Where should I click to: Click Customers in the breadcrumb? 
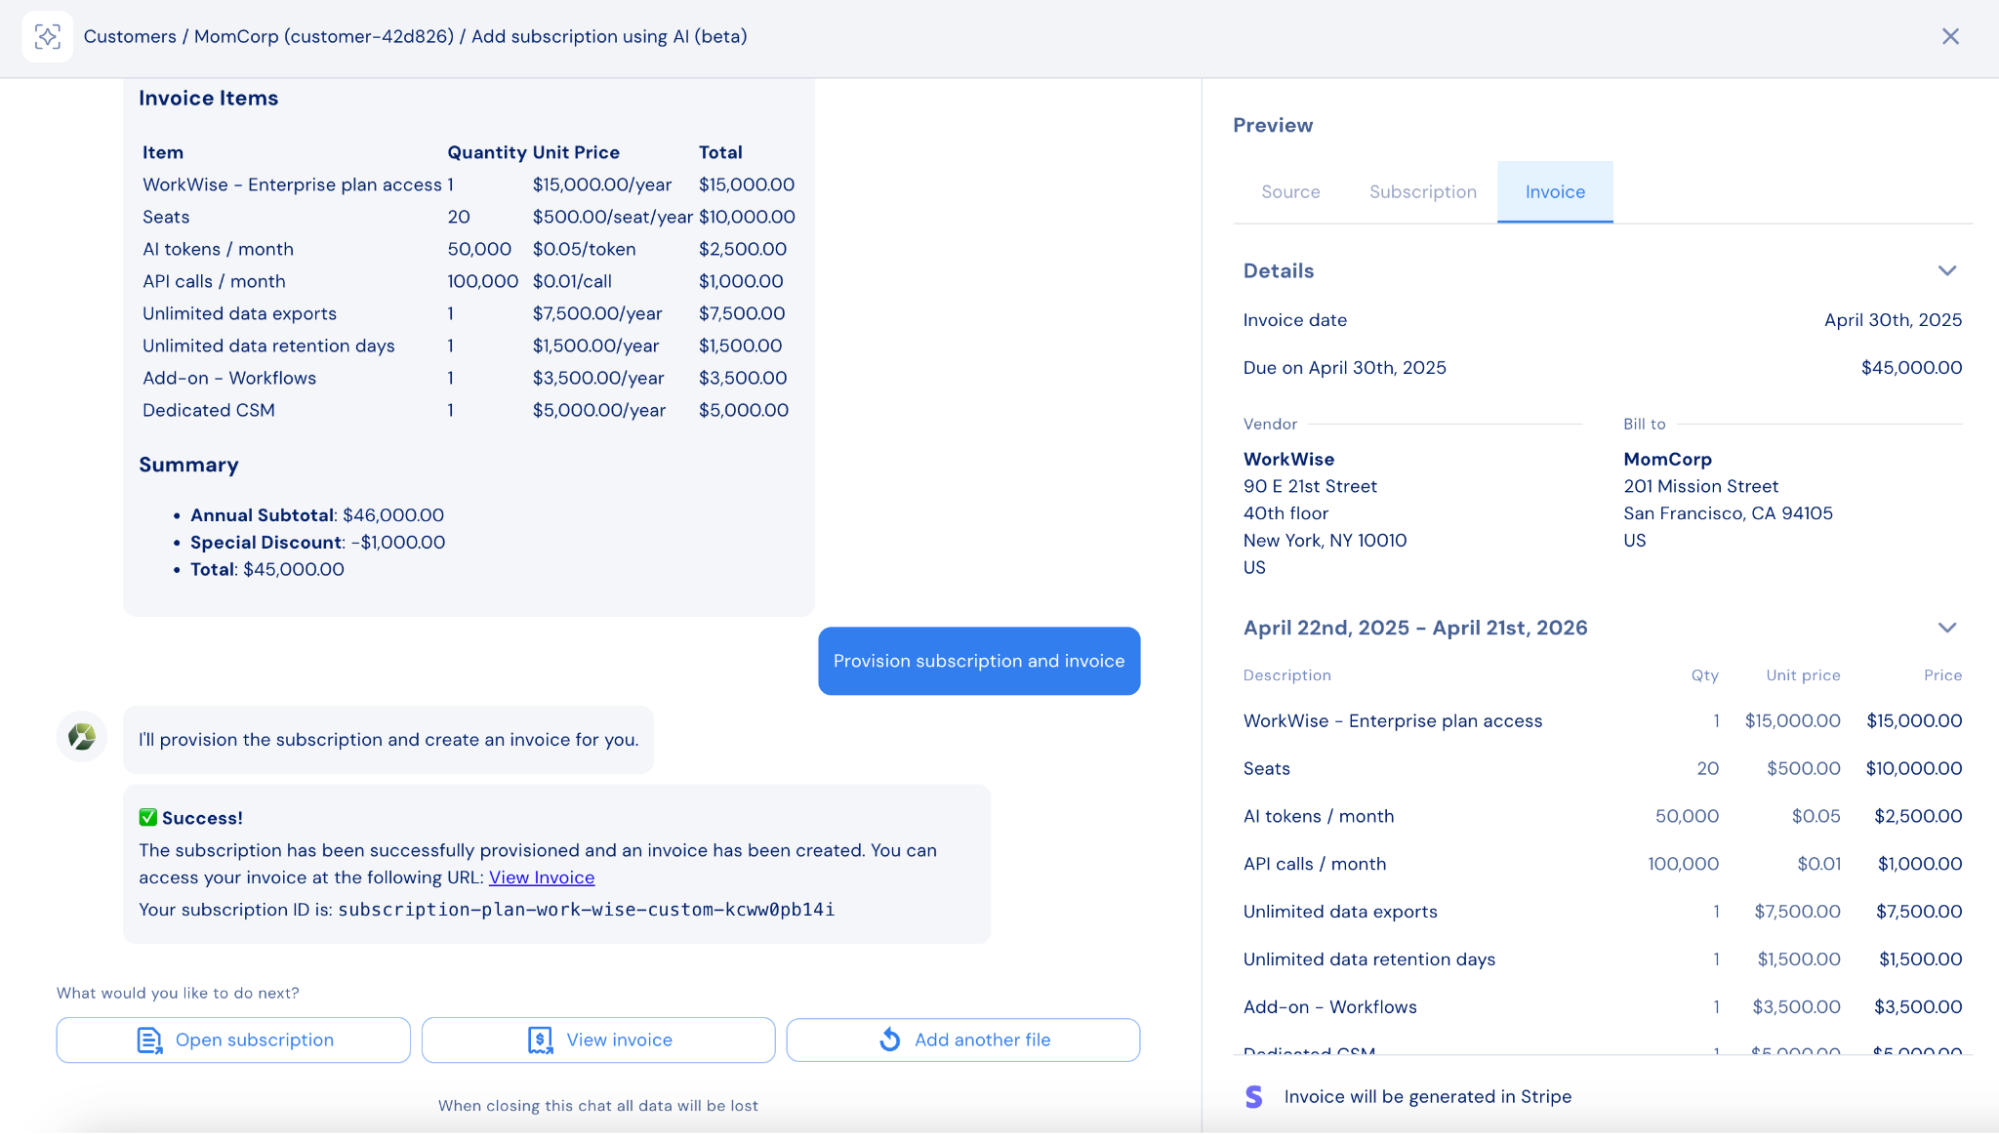click(130, 37)
